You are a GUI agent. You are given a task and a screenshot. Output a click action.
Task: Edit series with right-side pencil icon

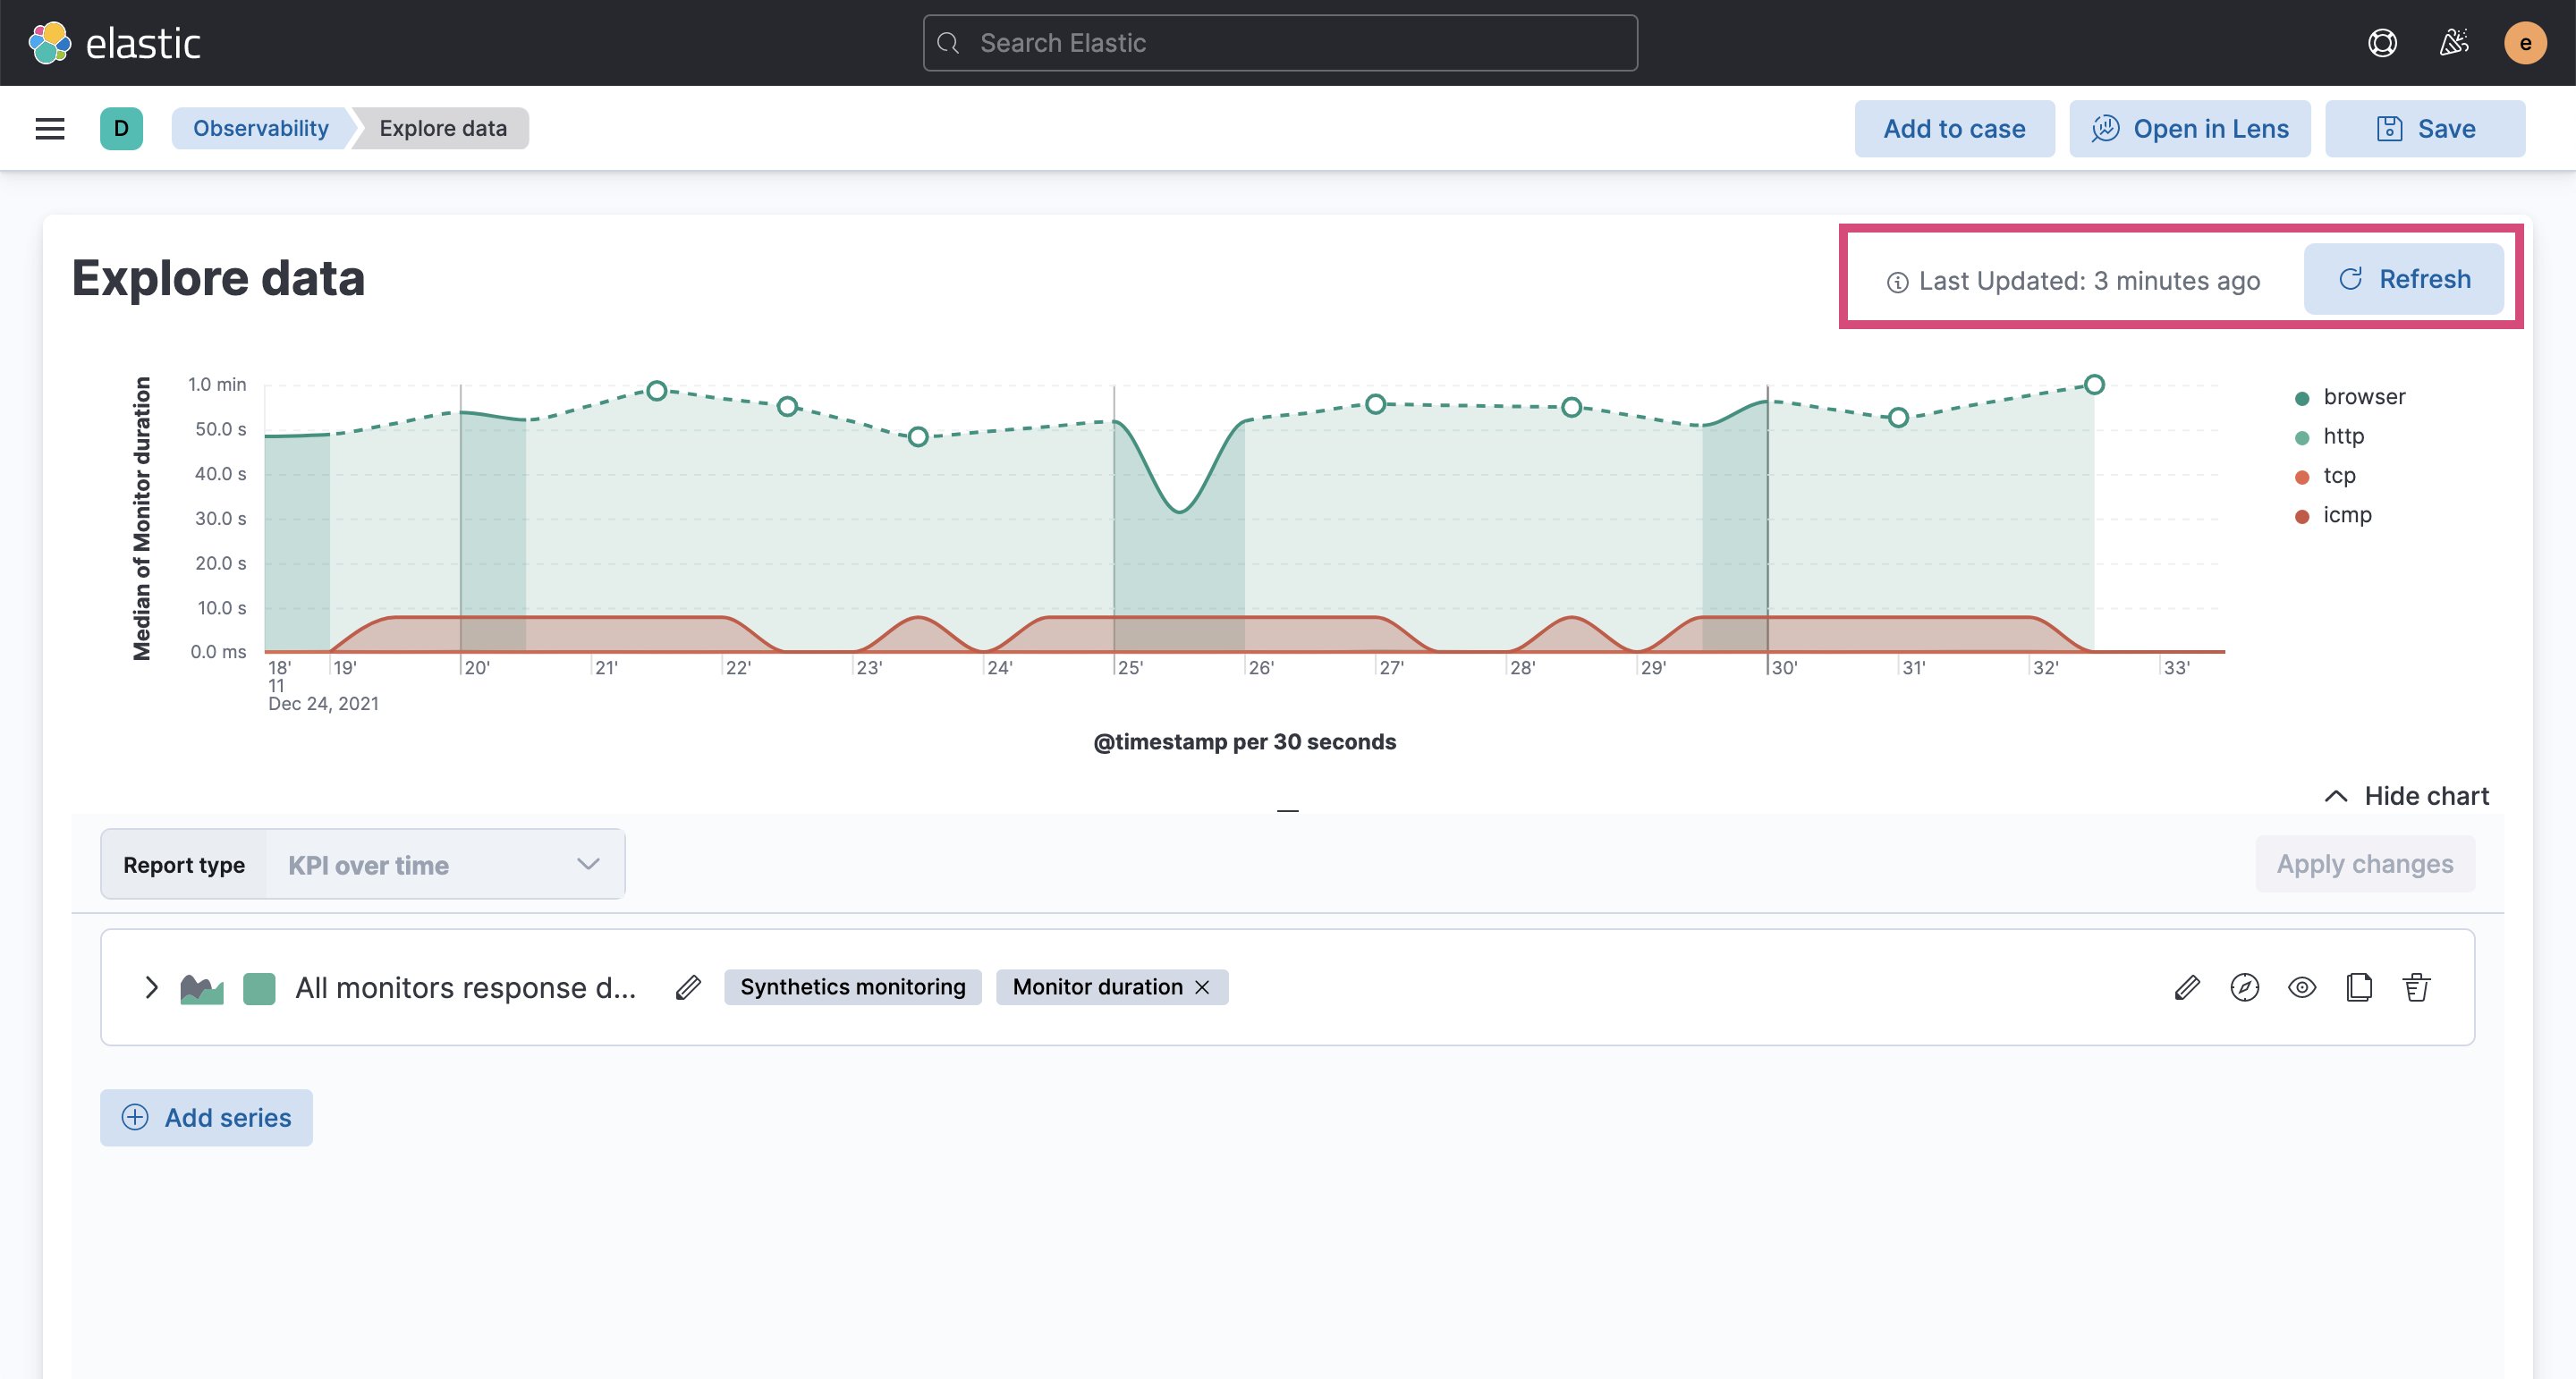pyautogui.click(x=2187, y=988)
